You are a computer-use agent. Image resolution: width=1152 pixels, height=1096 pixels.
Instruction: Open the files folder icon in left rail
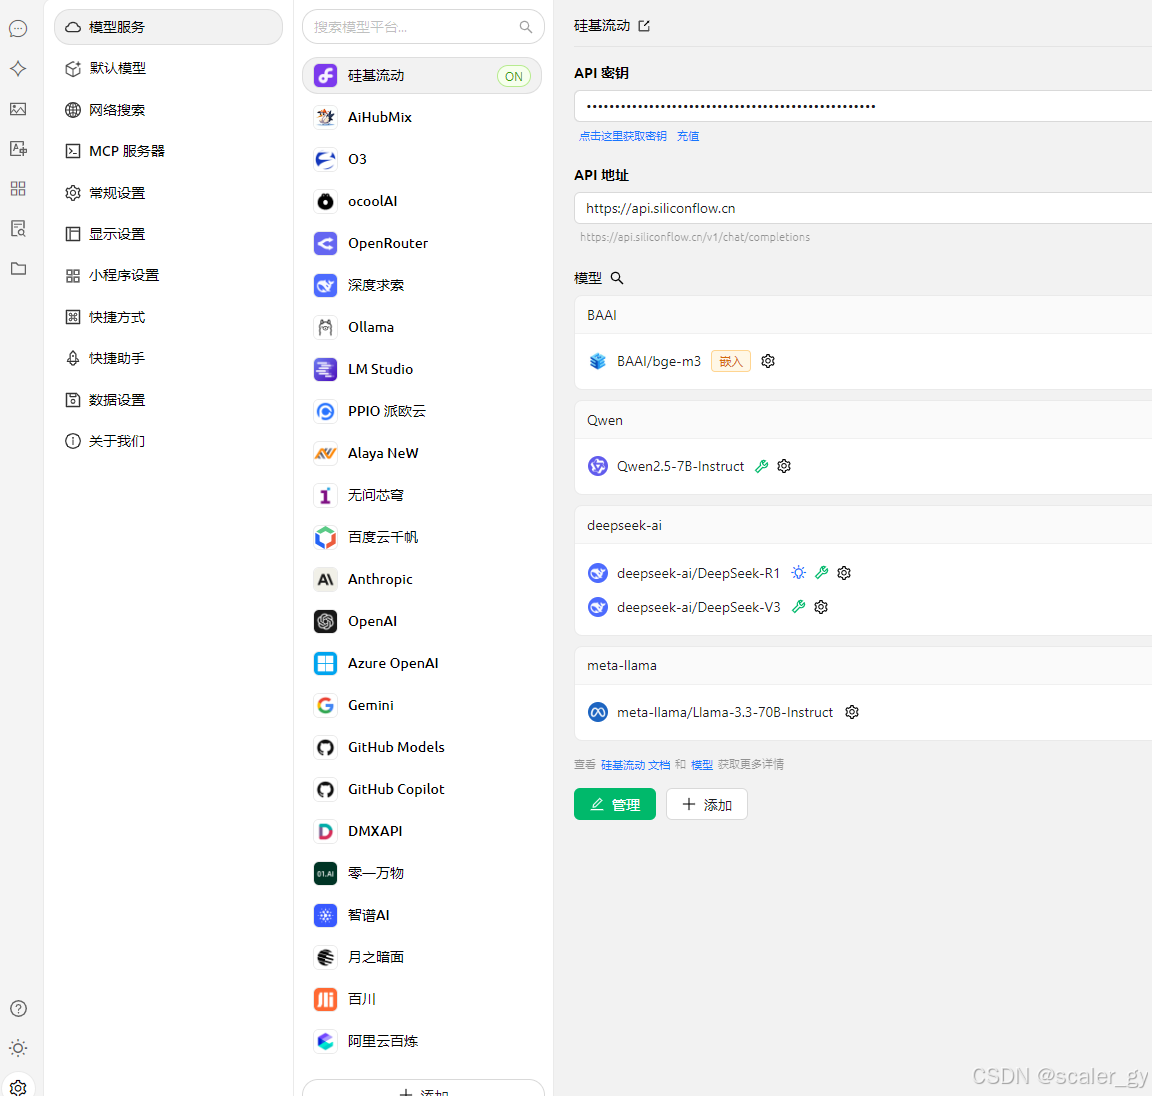(18, 268)
